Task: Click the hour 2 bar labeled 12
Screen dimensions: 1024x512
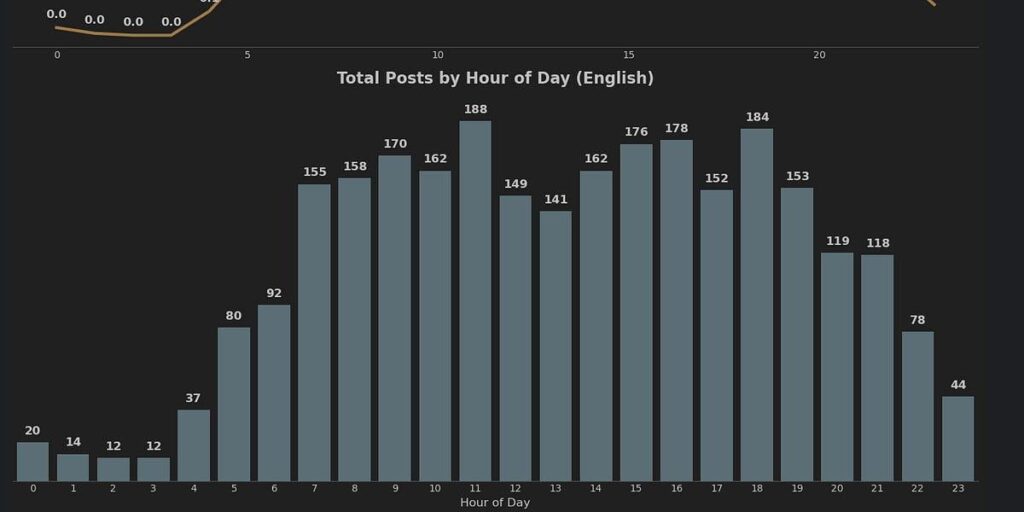Action: [113, 470]
